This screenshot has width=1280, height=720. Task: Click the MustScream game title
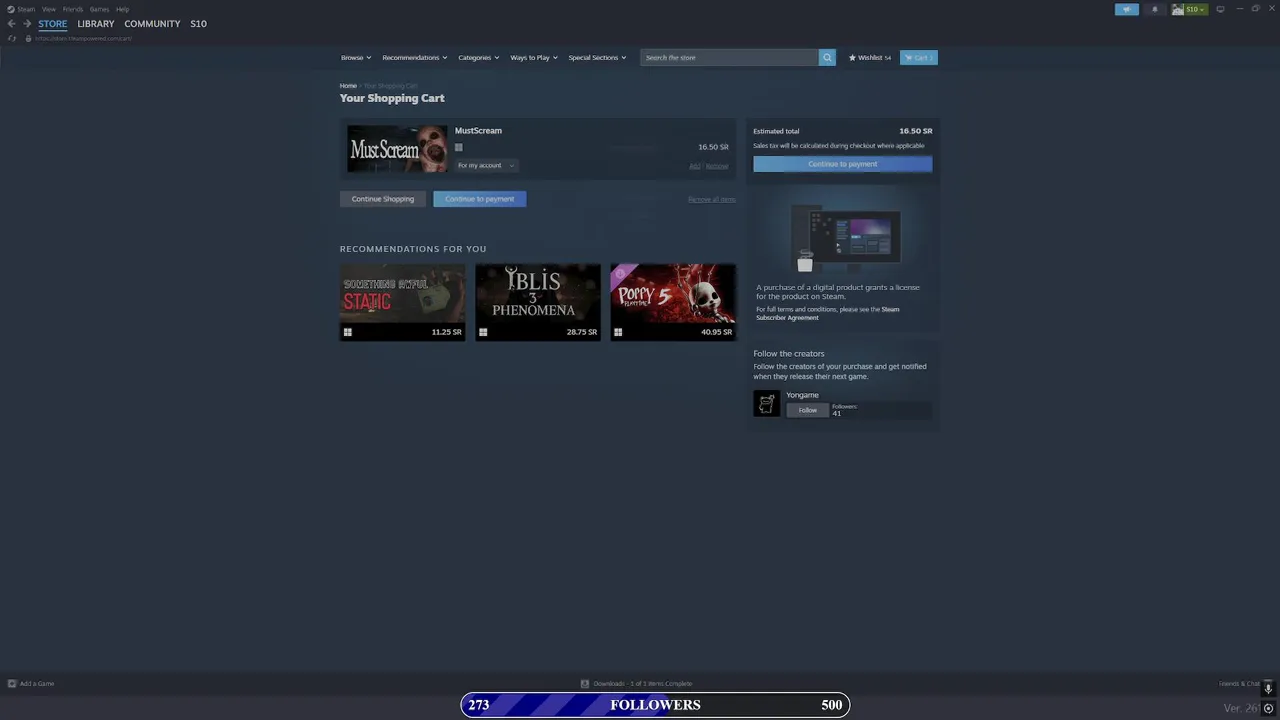click(x=478, y=131)
